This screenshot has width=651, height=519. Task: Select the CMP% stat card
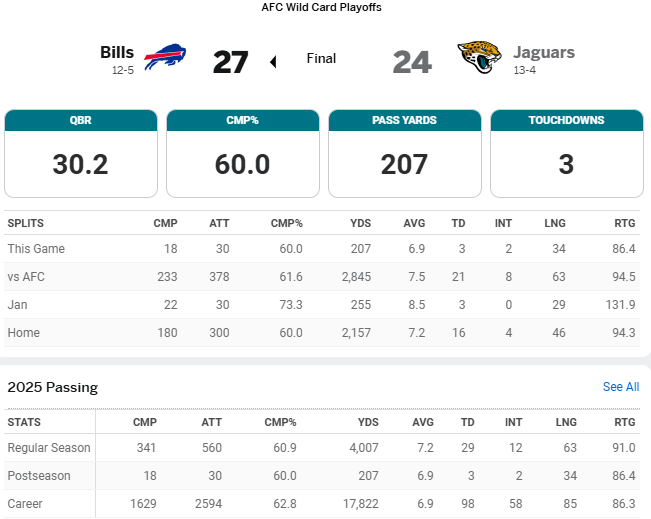coord(243,153)
